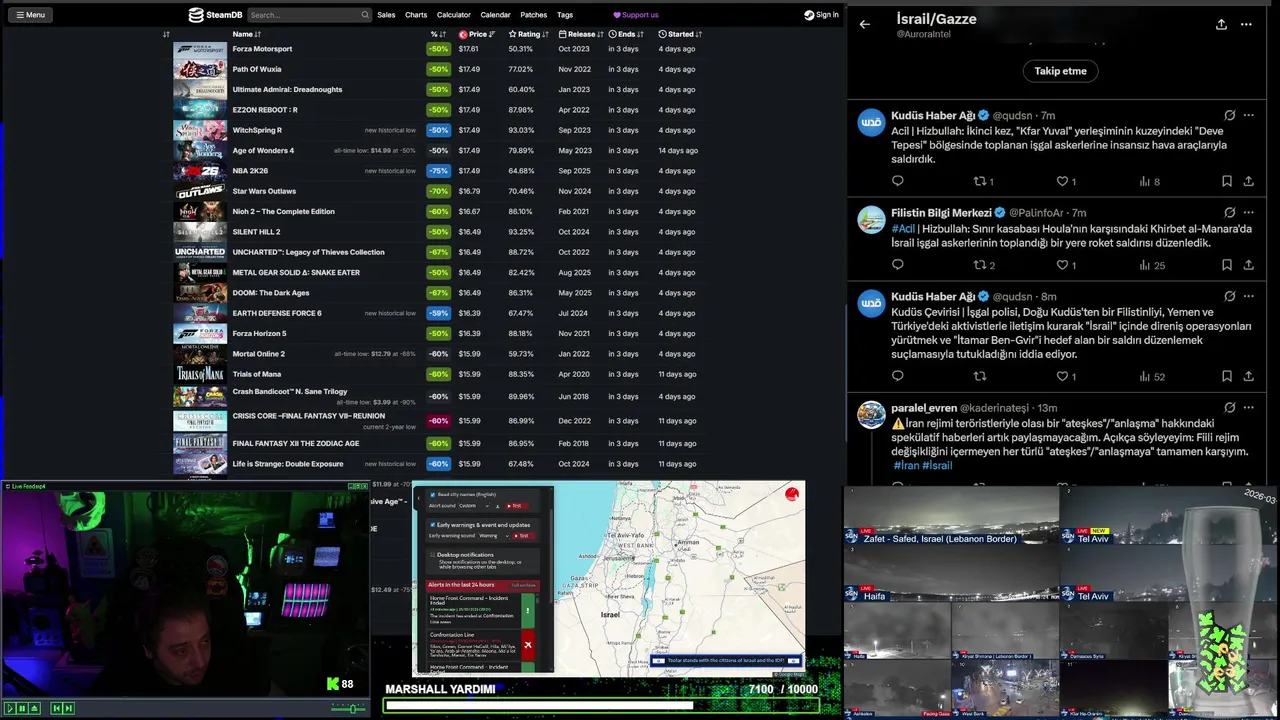
Task: Sort the table by Started column
Action: [x=680, y=34]
